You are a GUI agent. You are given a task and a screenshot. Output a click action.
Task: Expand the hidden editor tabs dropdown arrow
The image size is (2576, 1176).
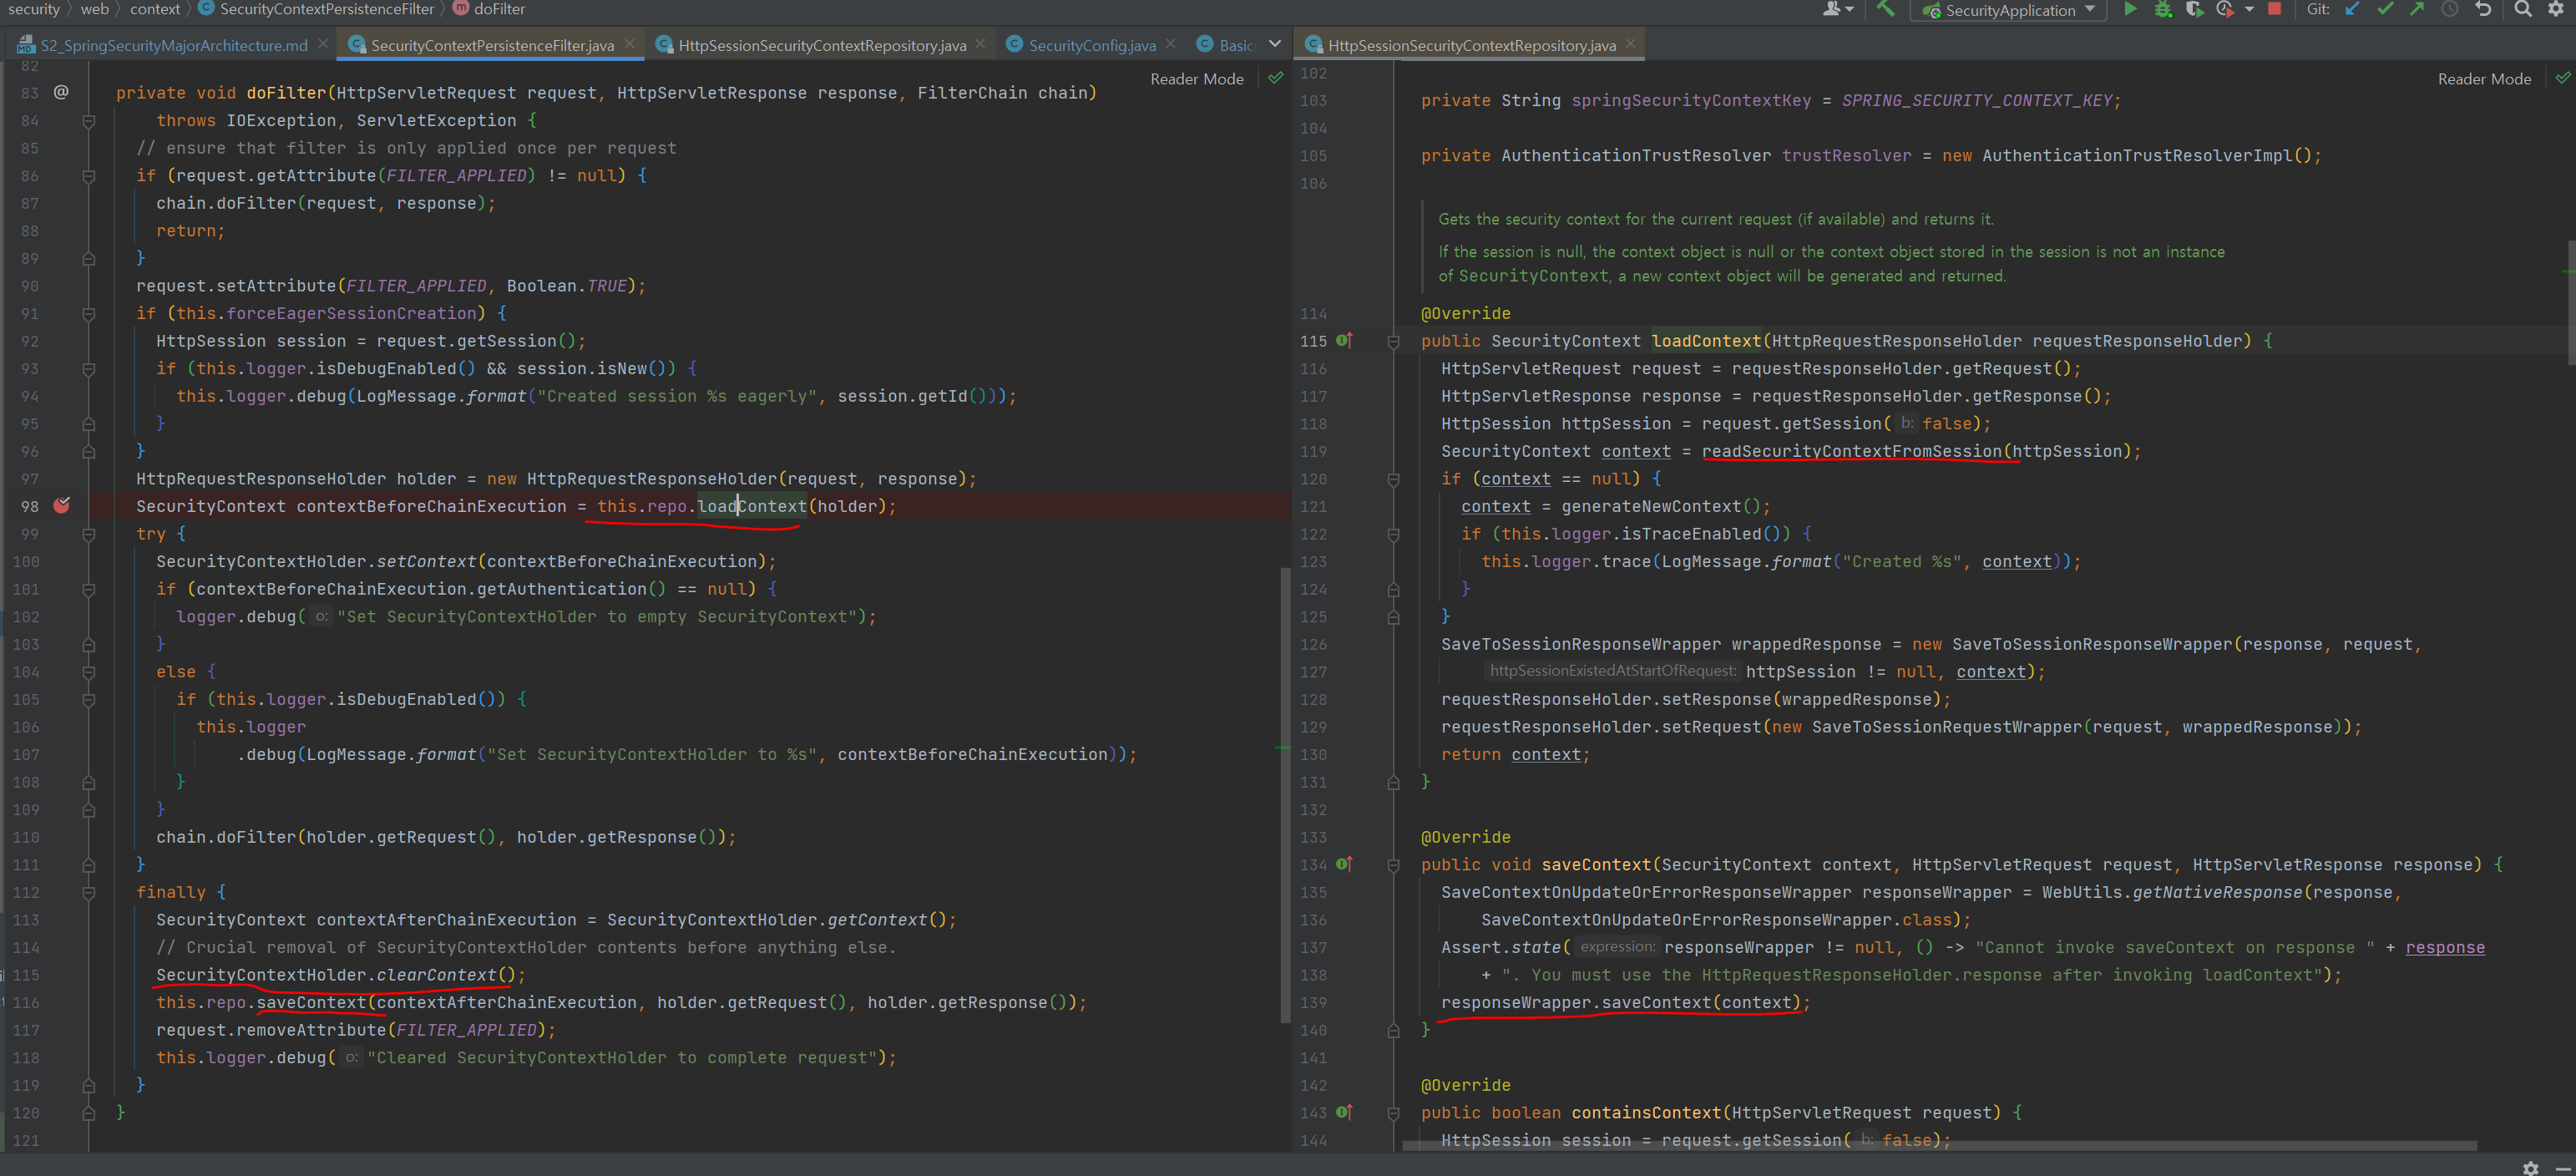coord(1274,44)
